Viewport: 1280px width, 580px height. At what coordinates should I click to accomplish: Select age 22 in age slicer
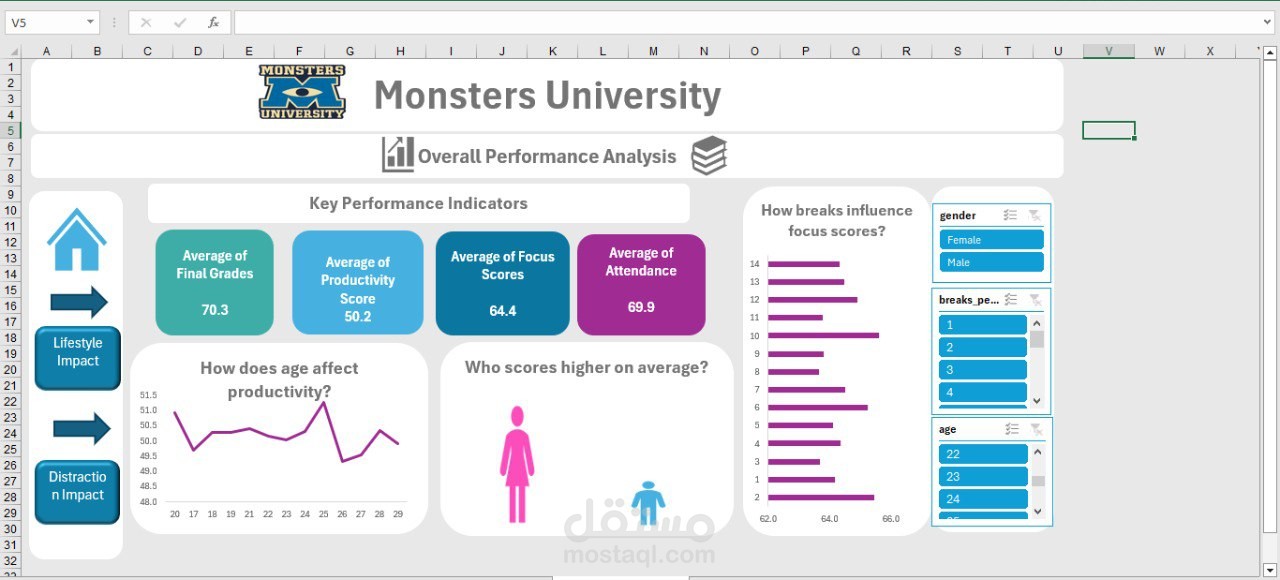point(984,454)
